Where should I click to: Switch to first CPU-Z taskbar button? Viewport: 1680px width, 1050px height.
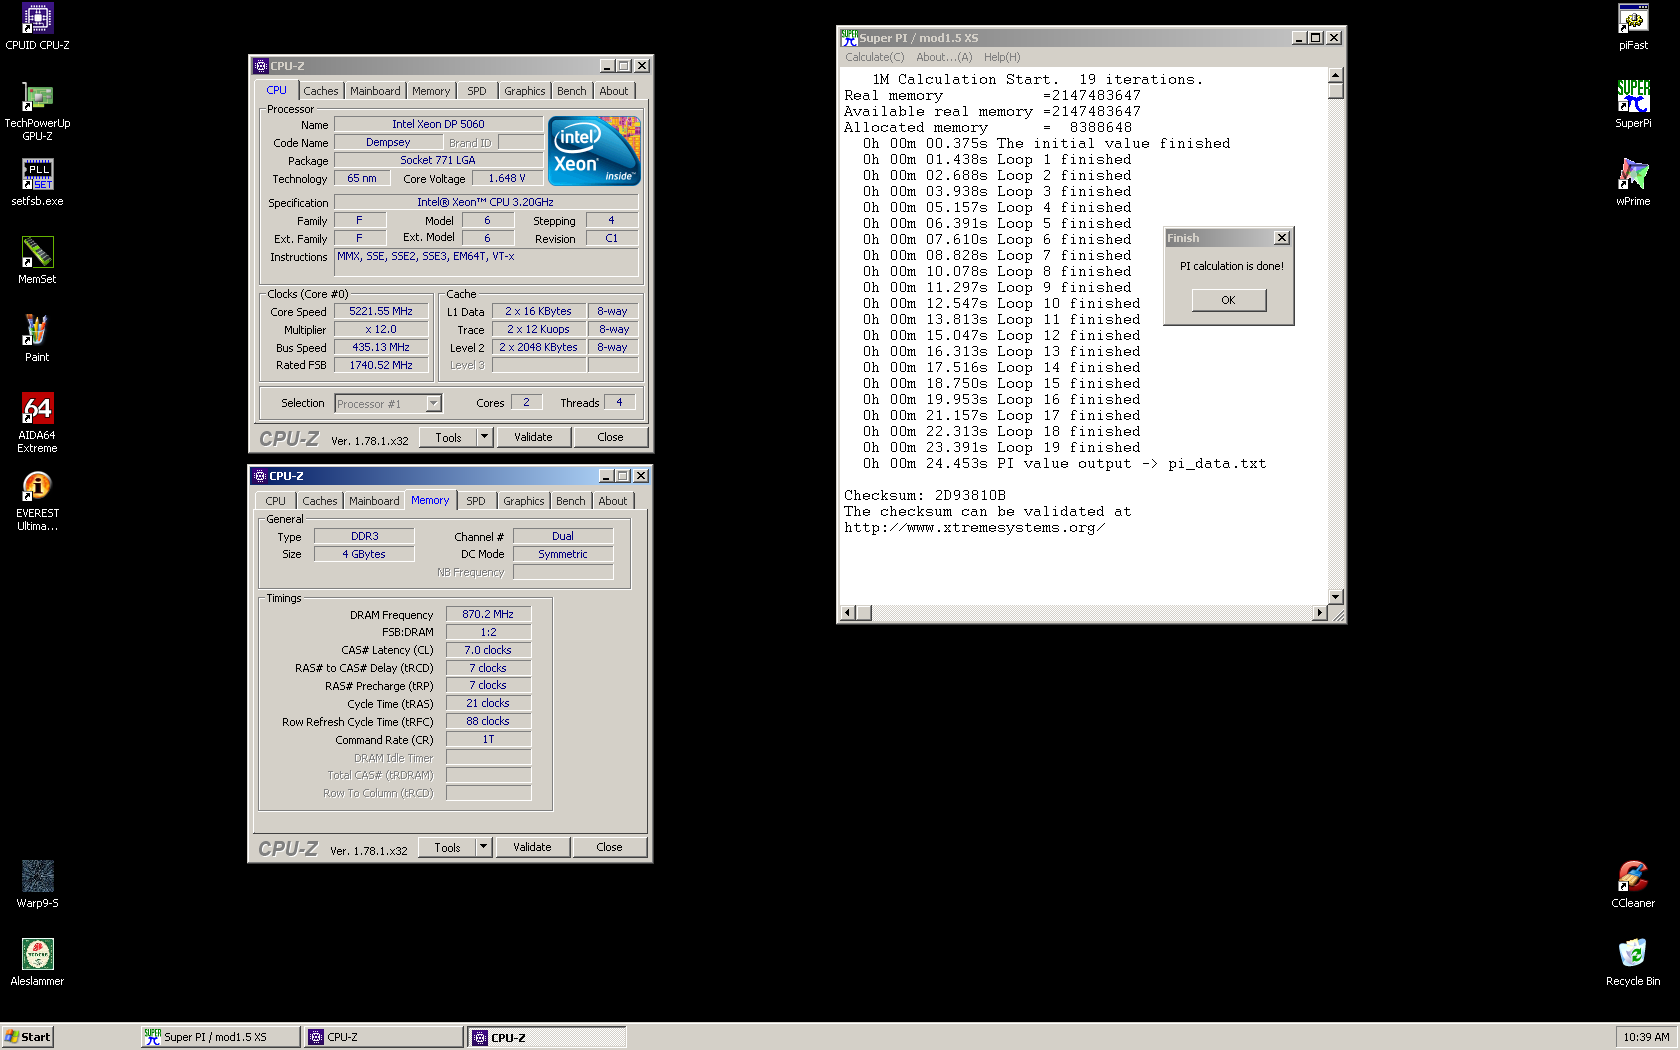[x=384, y=1037]
